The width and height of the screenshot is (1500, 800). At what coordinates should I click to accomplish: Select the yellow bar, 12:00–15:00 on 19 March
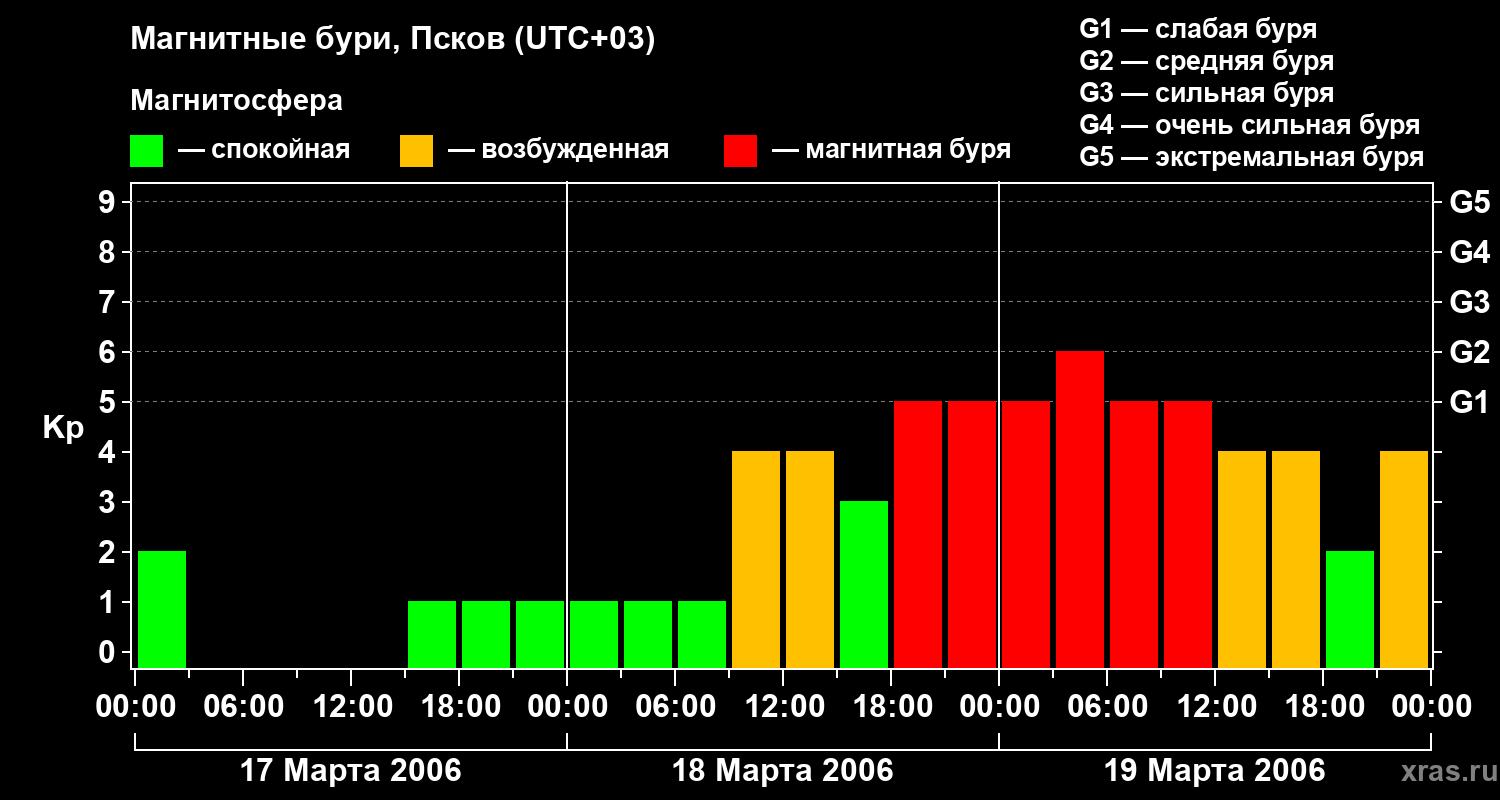click(1242, 559)
